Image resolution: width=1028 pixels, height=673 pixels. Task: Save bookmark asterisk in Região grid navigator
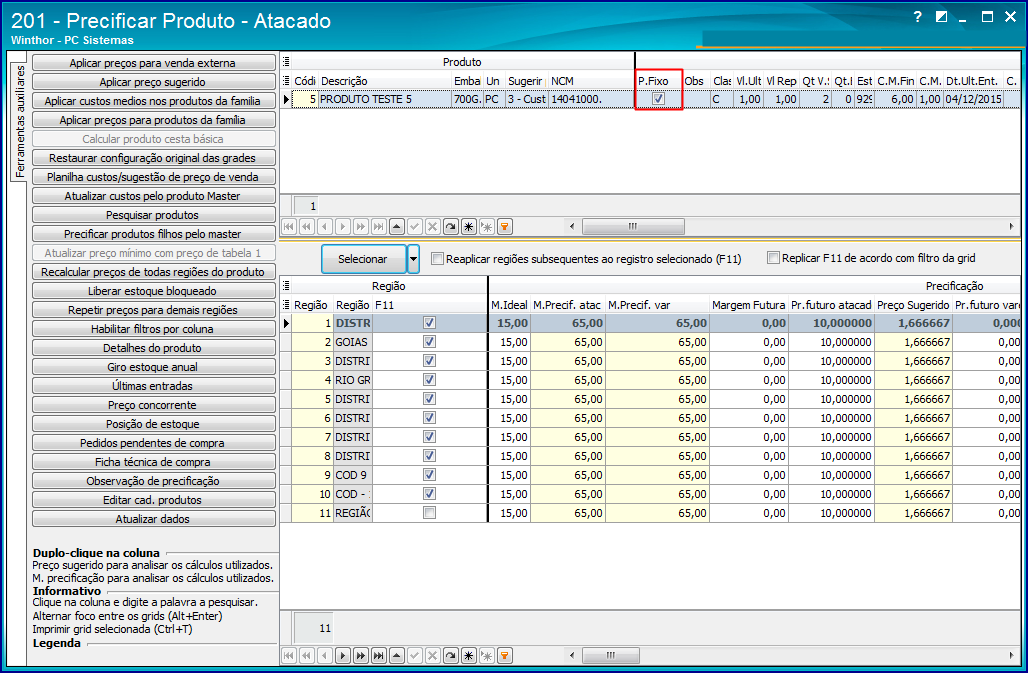coord(469,655)
